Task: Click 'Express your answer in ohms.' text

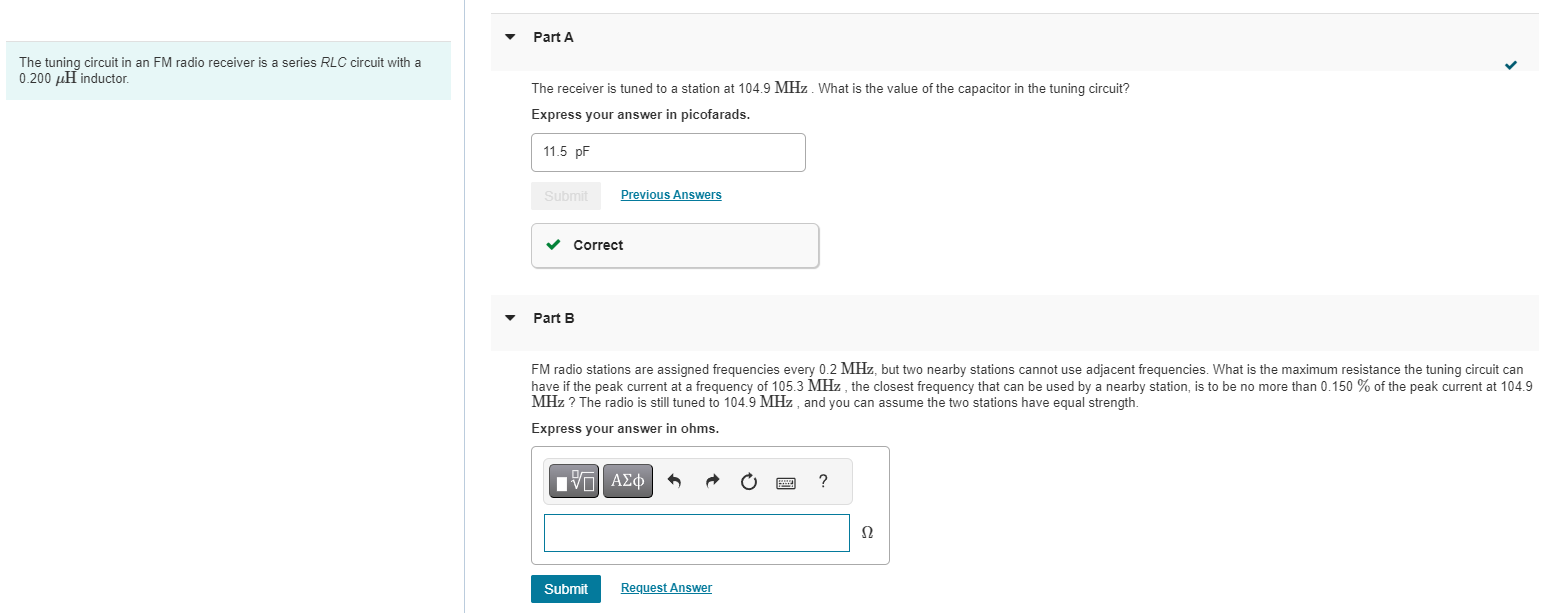Action: click(625, 429)
